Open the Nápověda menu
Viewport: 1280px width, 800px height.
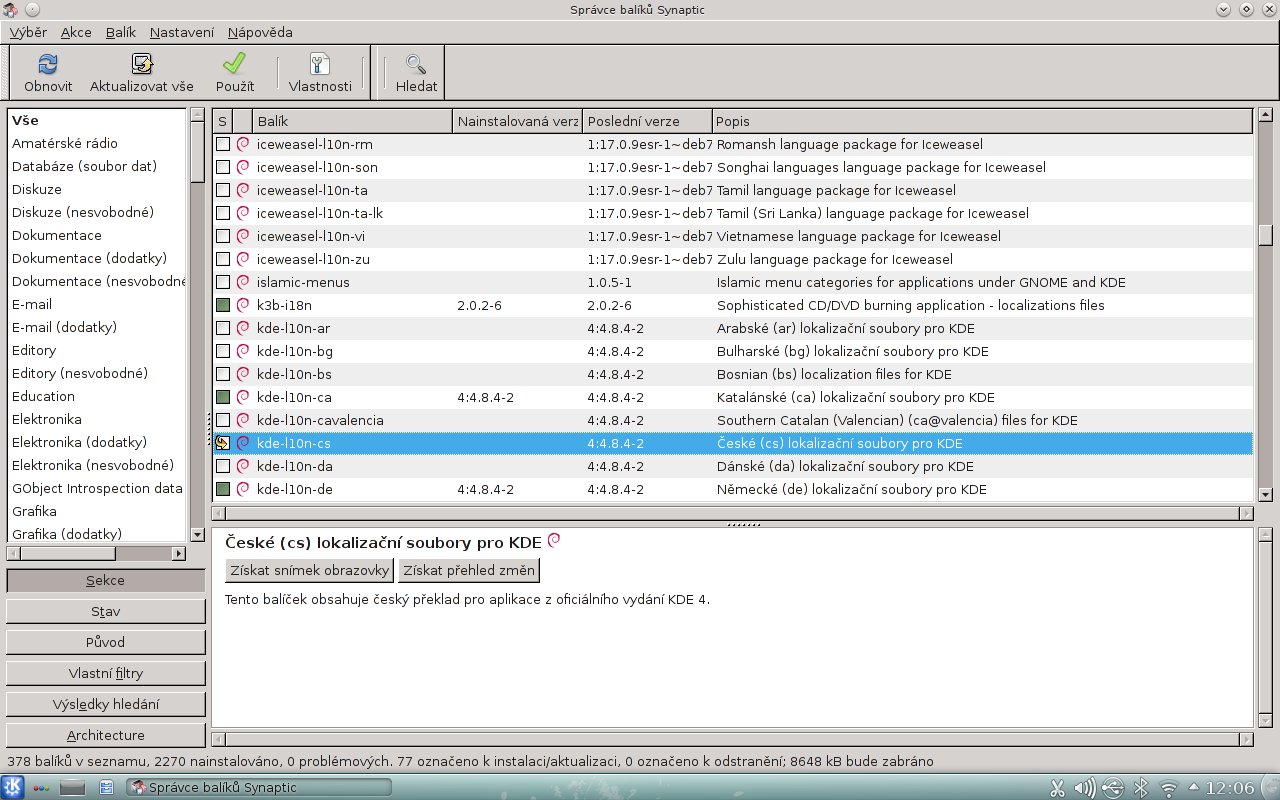pos(260,32)
